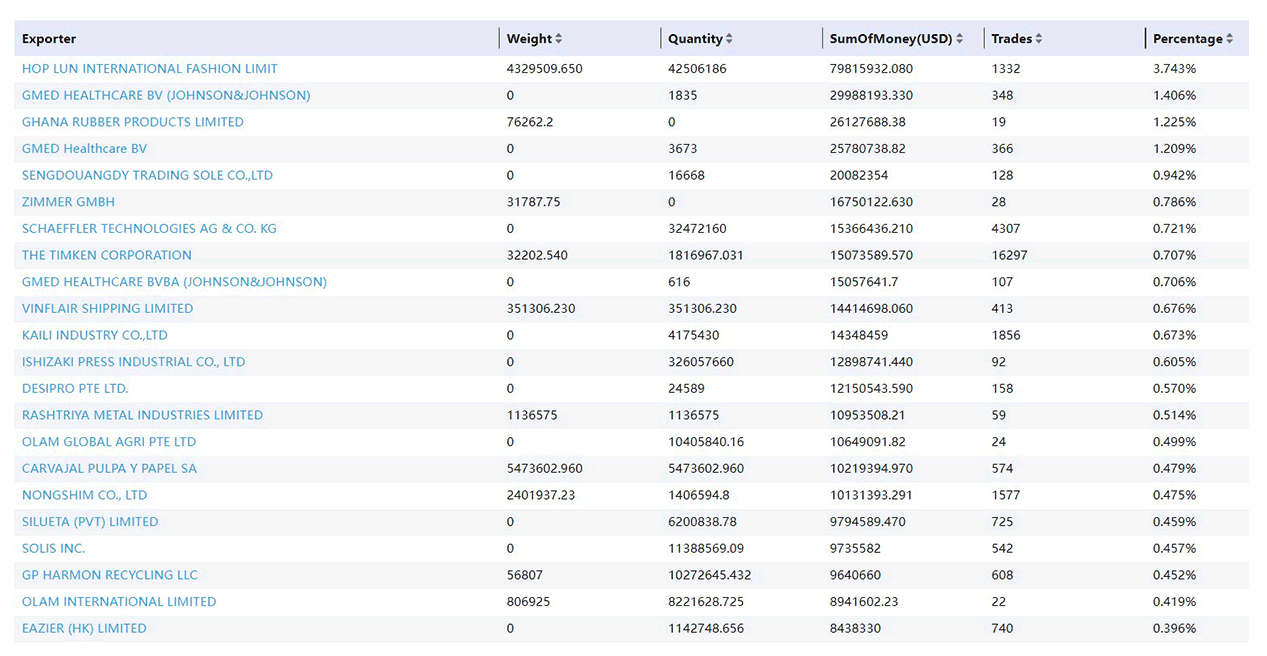This screenshot has width=1267, height=656.
Task: Select quantity value 11388569.09
Action: click(707, 548)
